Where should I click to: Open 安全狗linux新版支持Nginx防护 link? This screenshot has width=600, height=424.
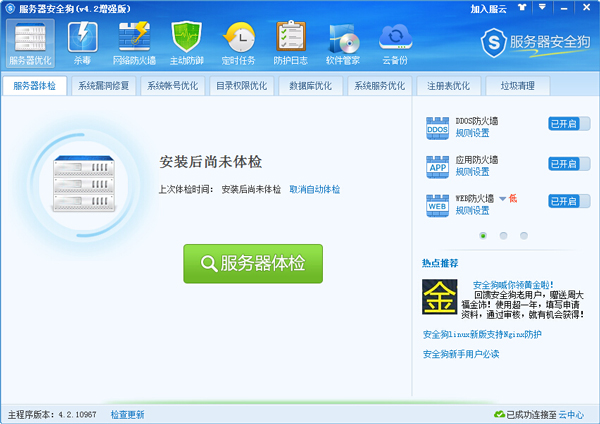point(482,334)
